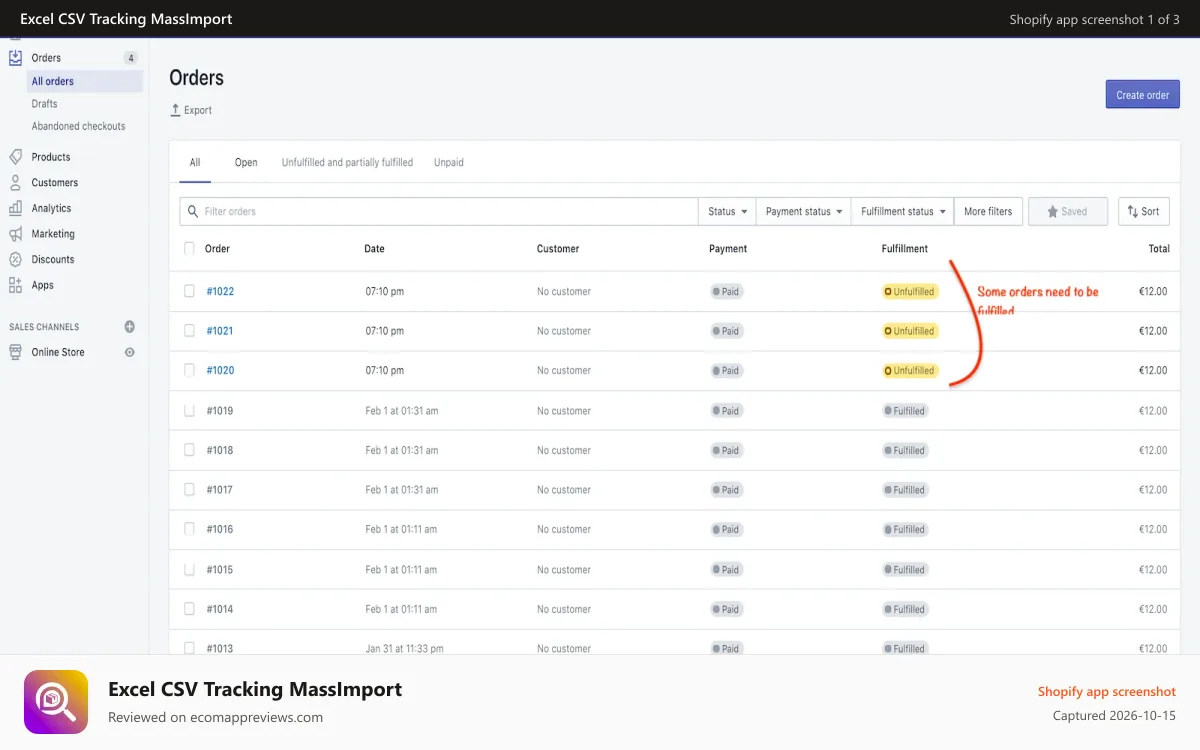1200x750 pixels.
Task: Click the Online Store storefront icon
Action: pyautogui.click(x=15, y=352)
